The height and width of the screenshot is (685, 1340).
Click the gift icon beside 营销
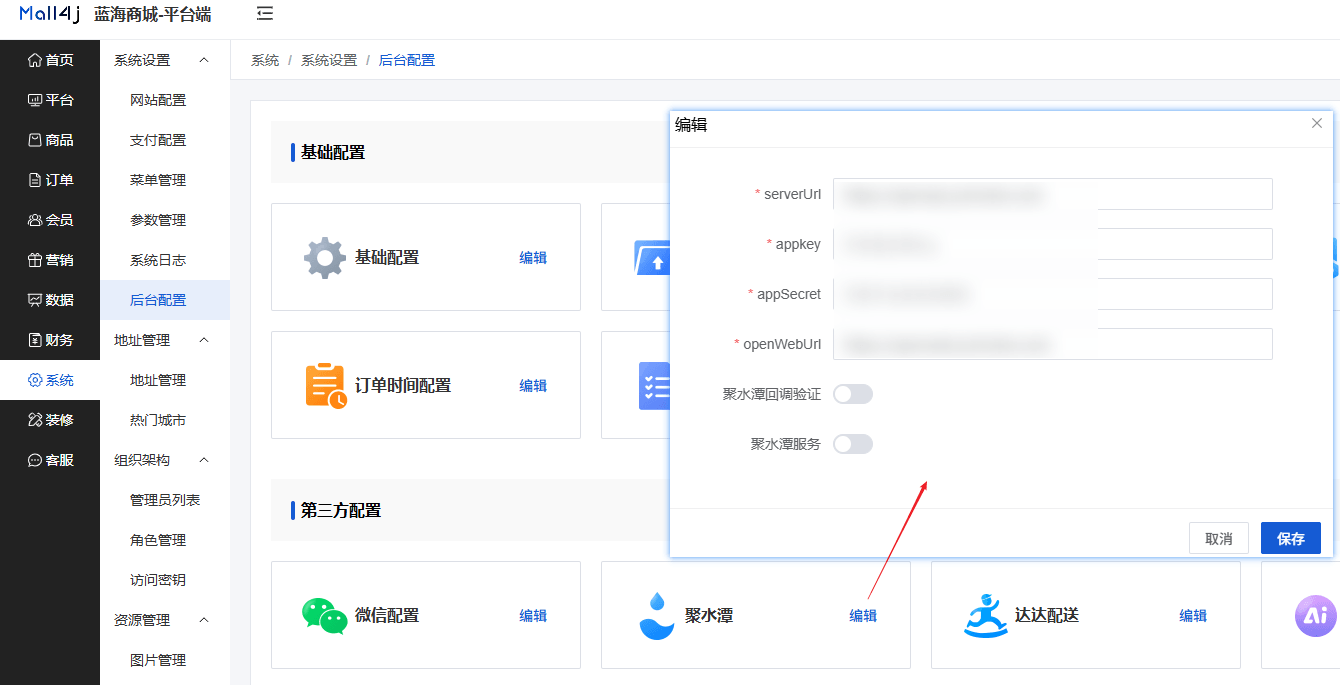[x=35, y=260]
